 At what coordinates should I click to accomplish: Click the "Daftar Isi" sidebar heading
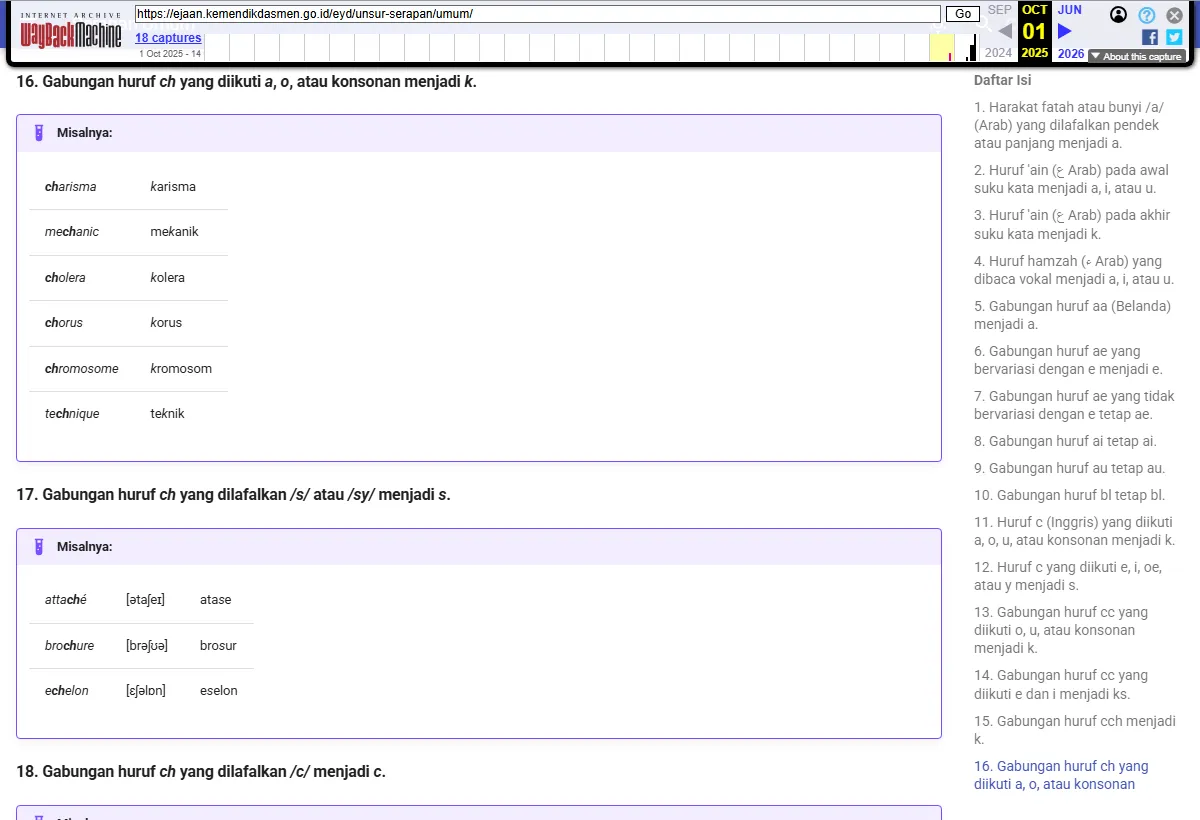(x=1003, y=81)
